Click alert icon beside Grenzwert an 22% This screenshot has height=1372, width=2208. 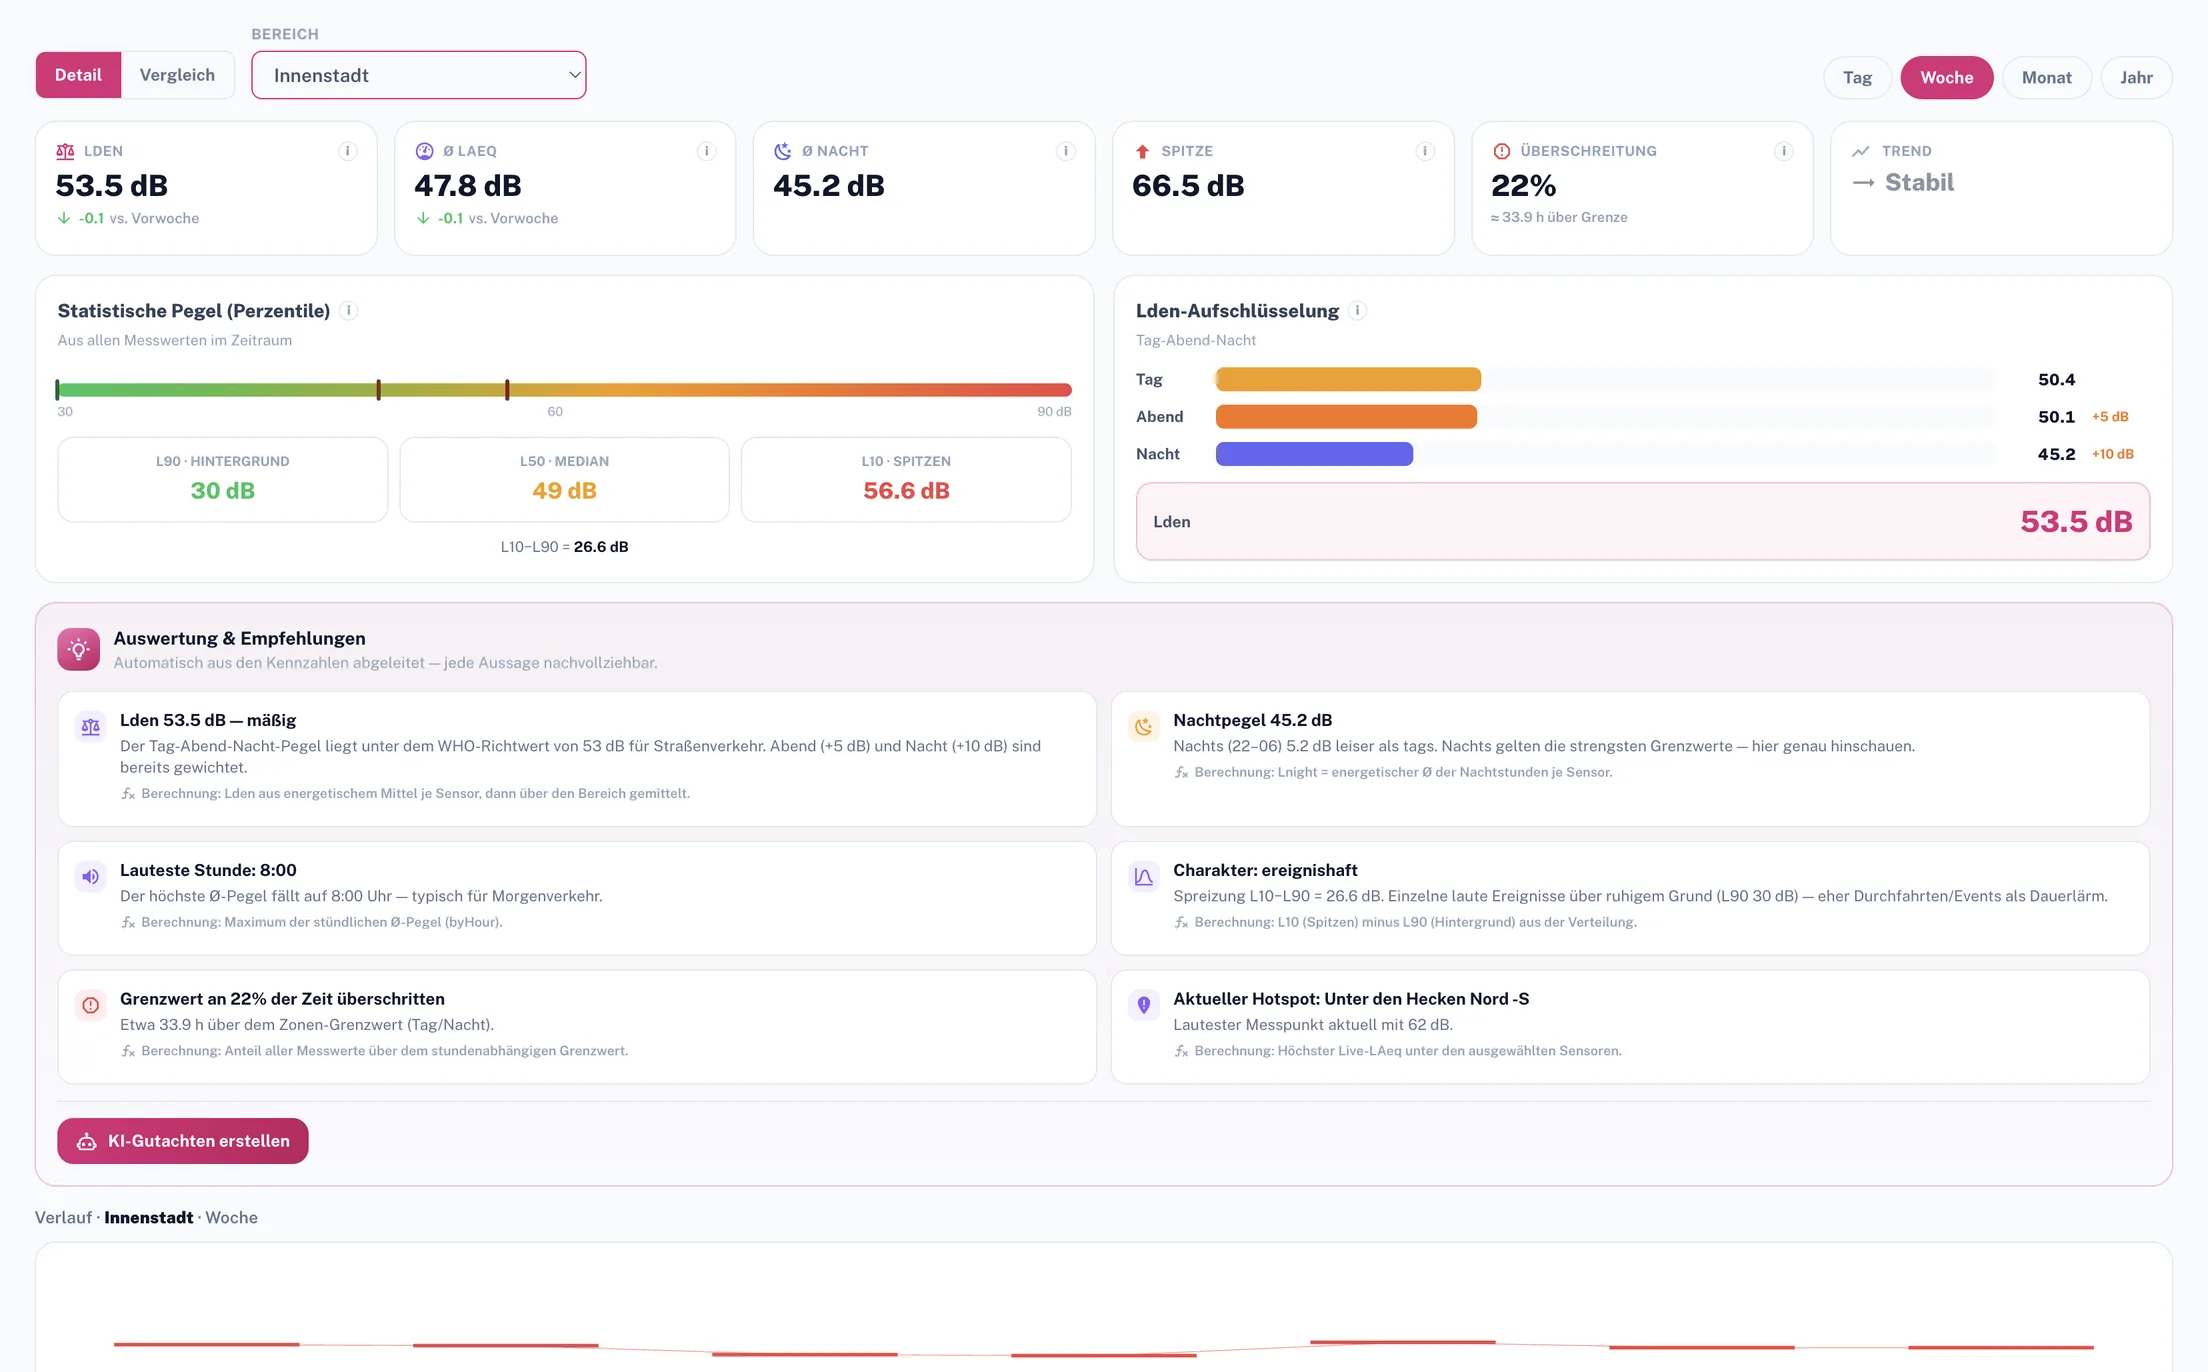coord(91,1005)
